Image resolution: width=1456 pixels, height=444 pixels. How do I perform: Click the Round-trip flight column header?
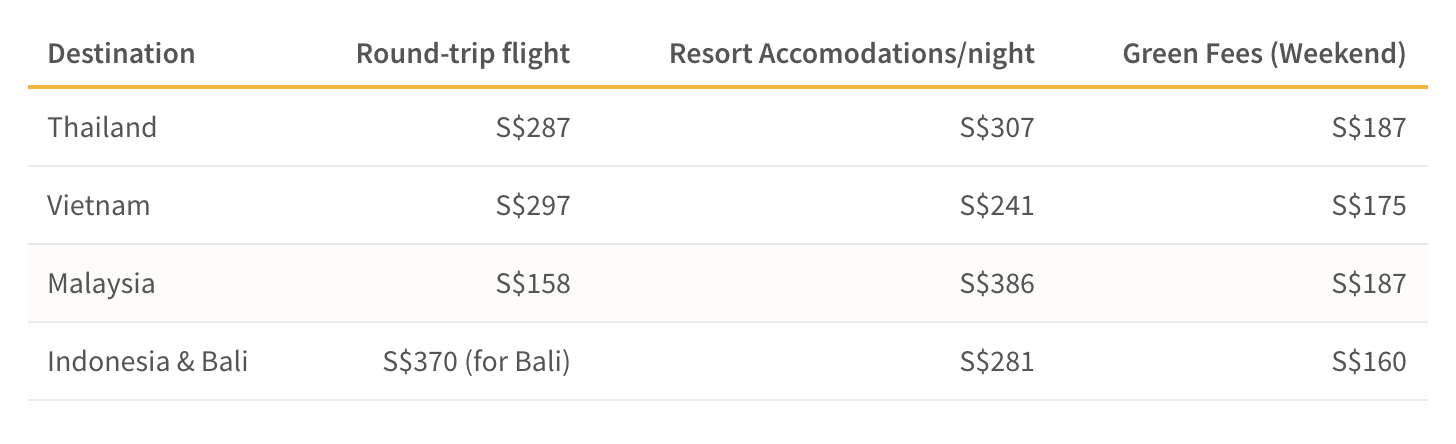tap(463, 53)
